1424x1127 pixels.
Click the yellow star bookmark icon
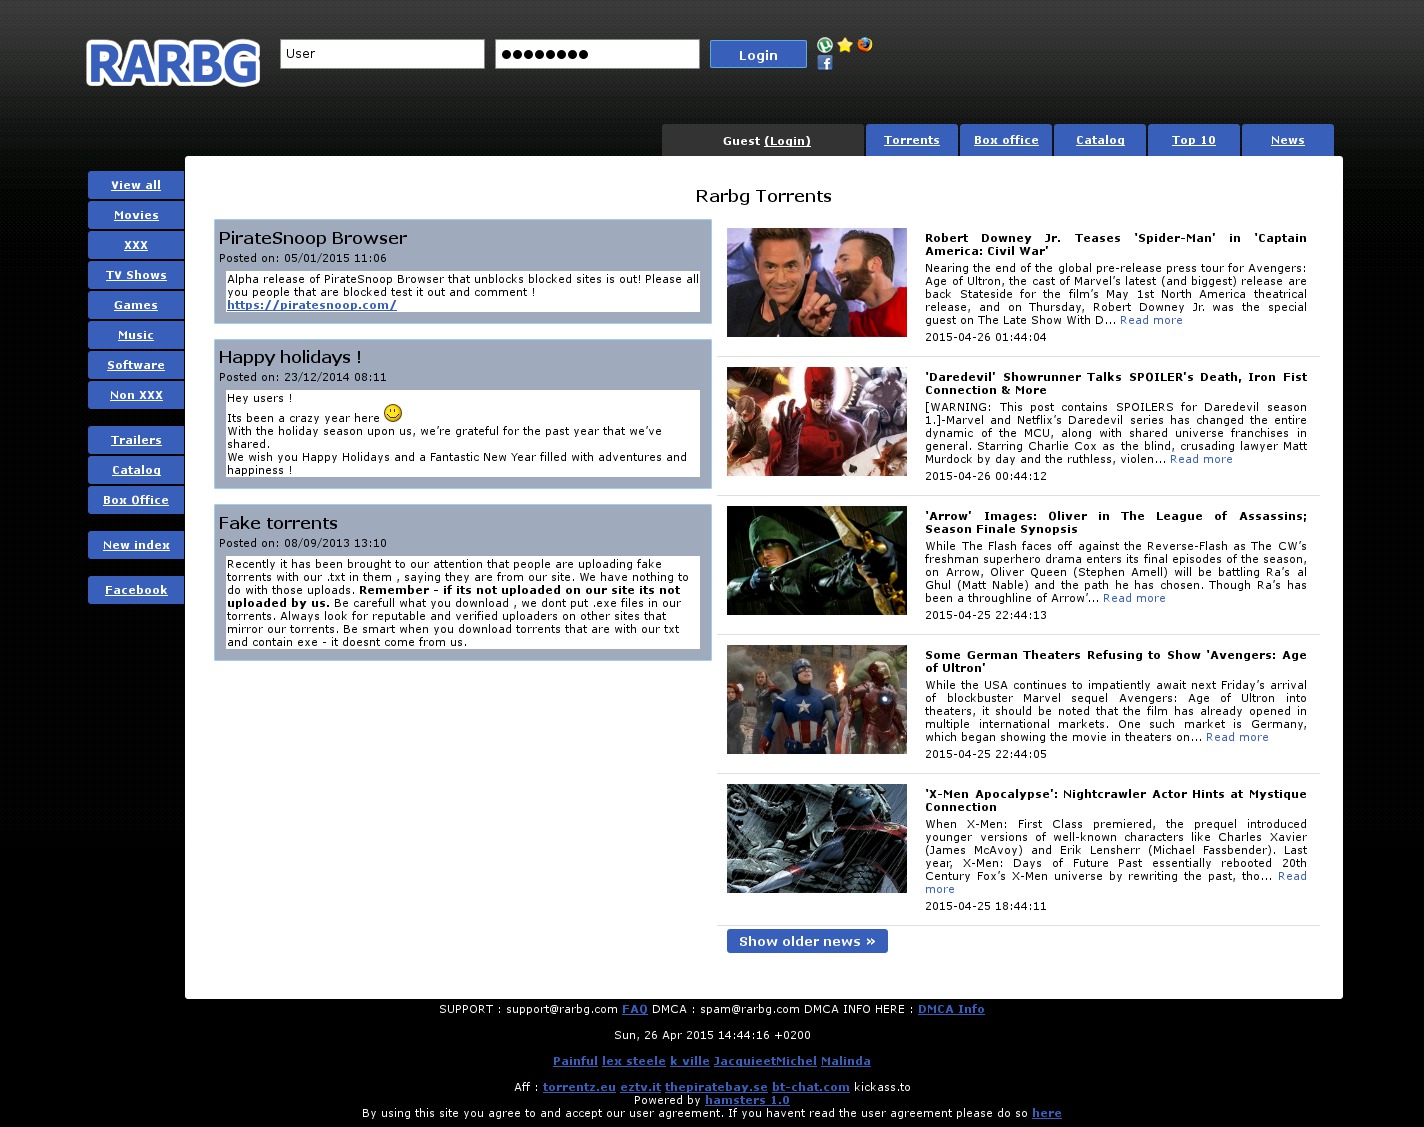tap(845, 45)
